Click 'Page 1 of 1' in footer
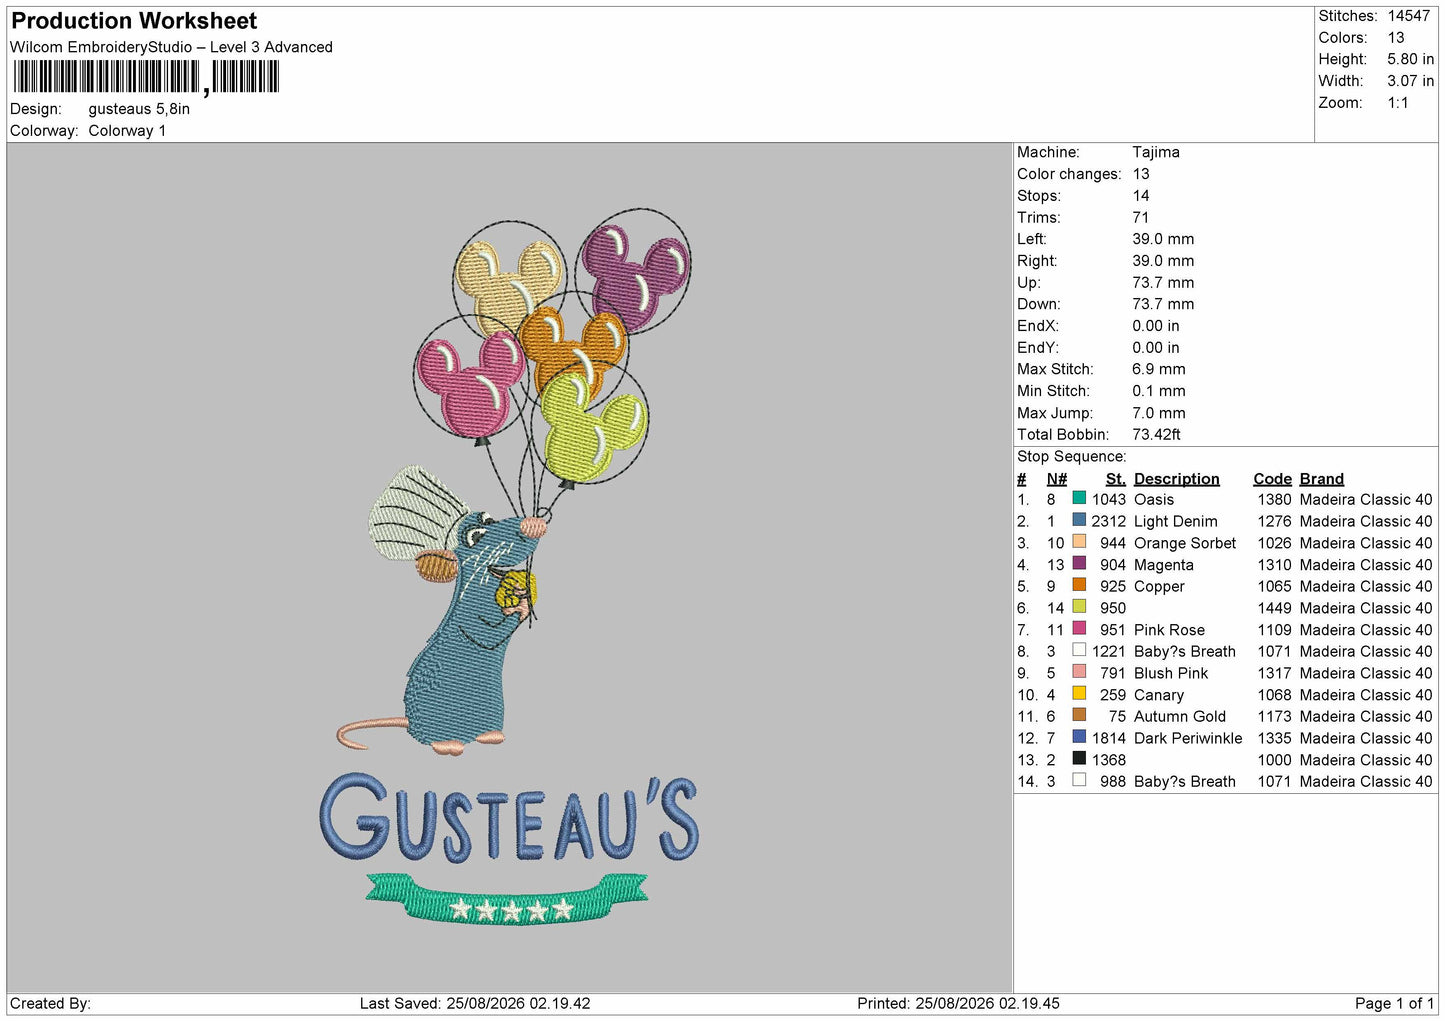The image size is (1445, 1021). (x=1394, y=1003)
